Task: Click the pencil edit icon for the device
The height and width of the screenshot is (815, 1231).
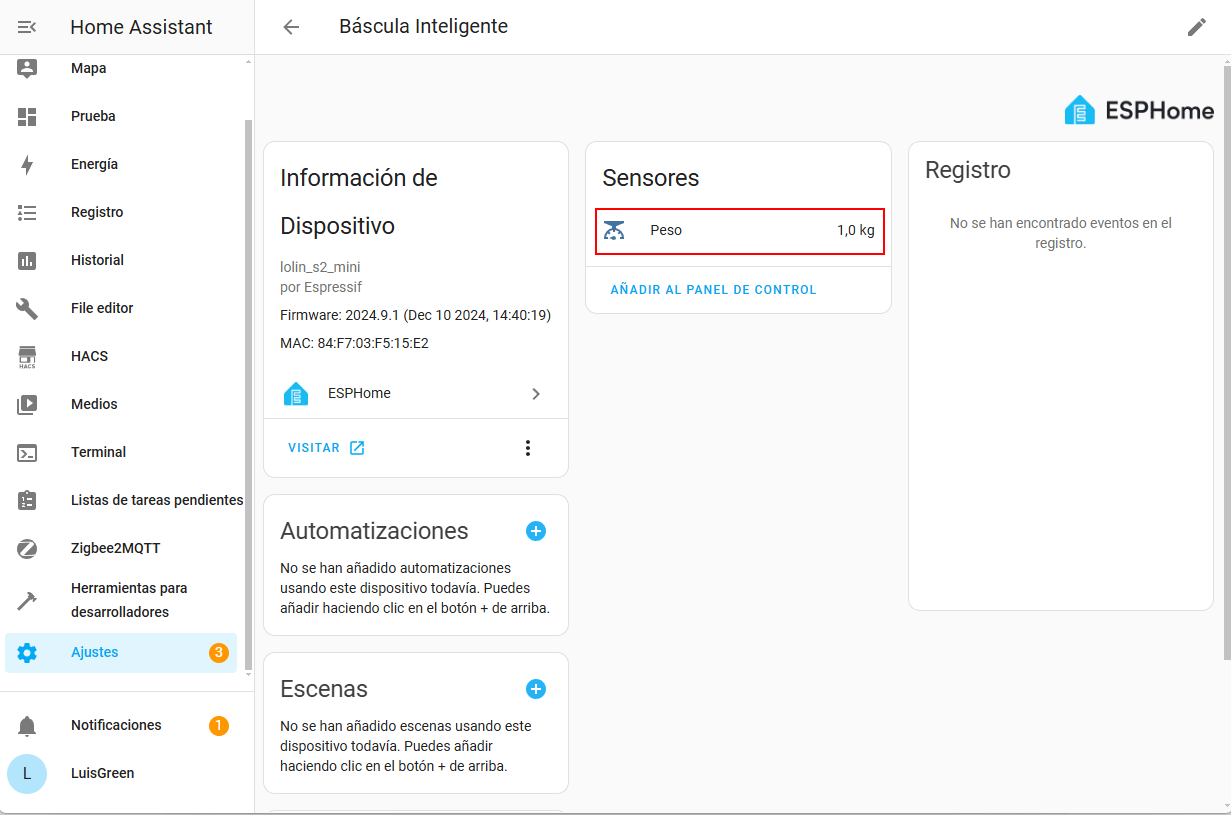Action: 1196,27
